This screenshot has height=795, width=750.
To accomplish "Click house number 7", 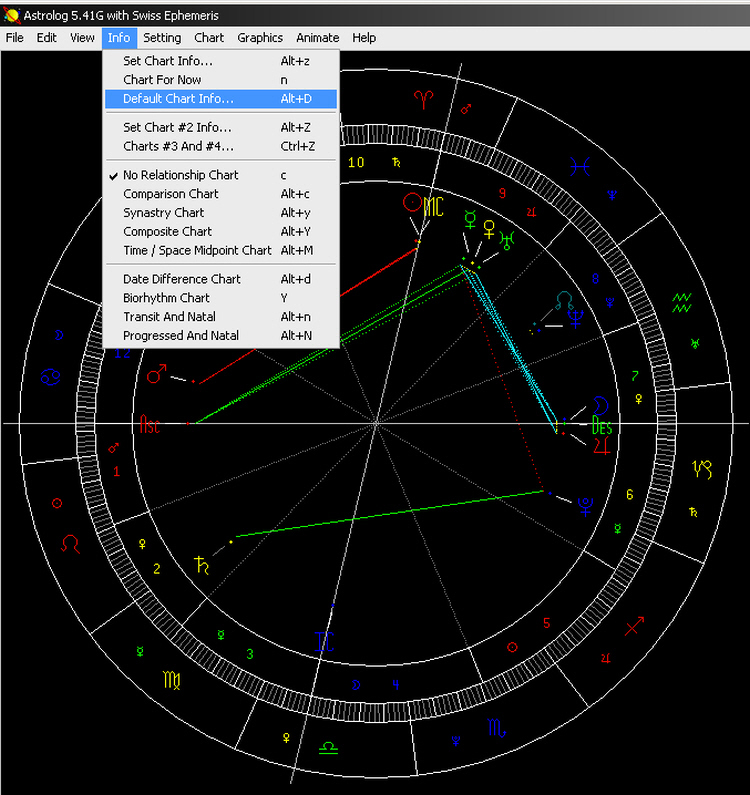I will pos(635,376).
